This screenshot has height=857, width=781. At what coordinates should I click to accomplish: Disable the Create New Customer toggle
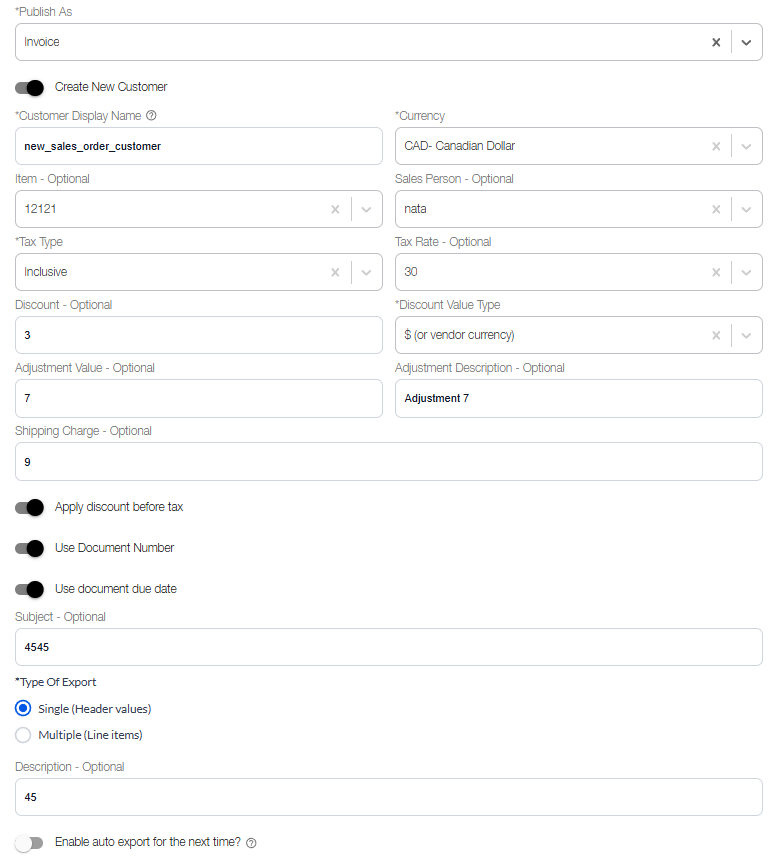pos(30,88)
